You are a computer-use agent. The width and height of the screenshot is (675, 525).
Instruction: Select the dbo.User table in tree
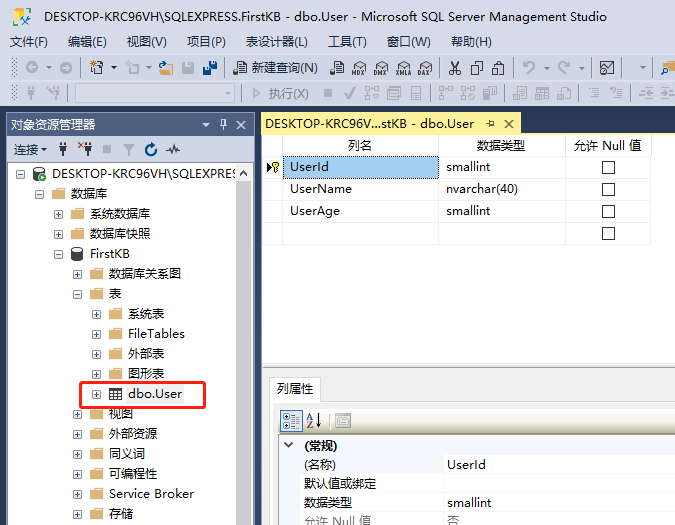click(x=155, y=394)
